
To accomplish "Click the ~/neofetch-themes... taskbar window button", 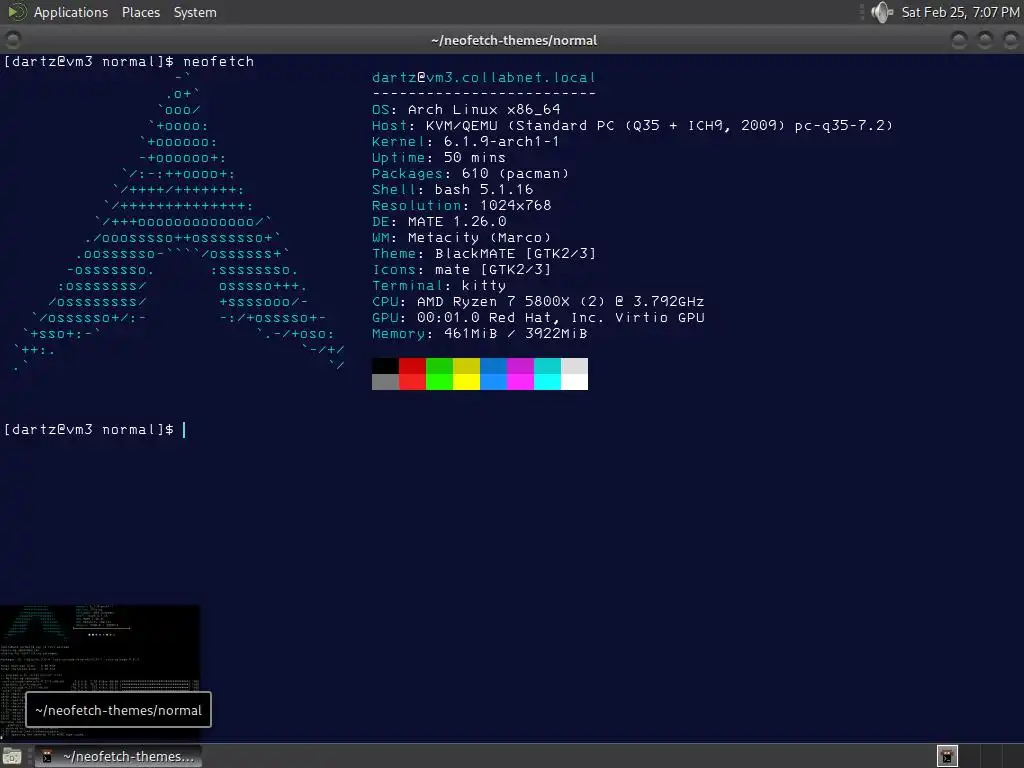I will coord(118,756).
